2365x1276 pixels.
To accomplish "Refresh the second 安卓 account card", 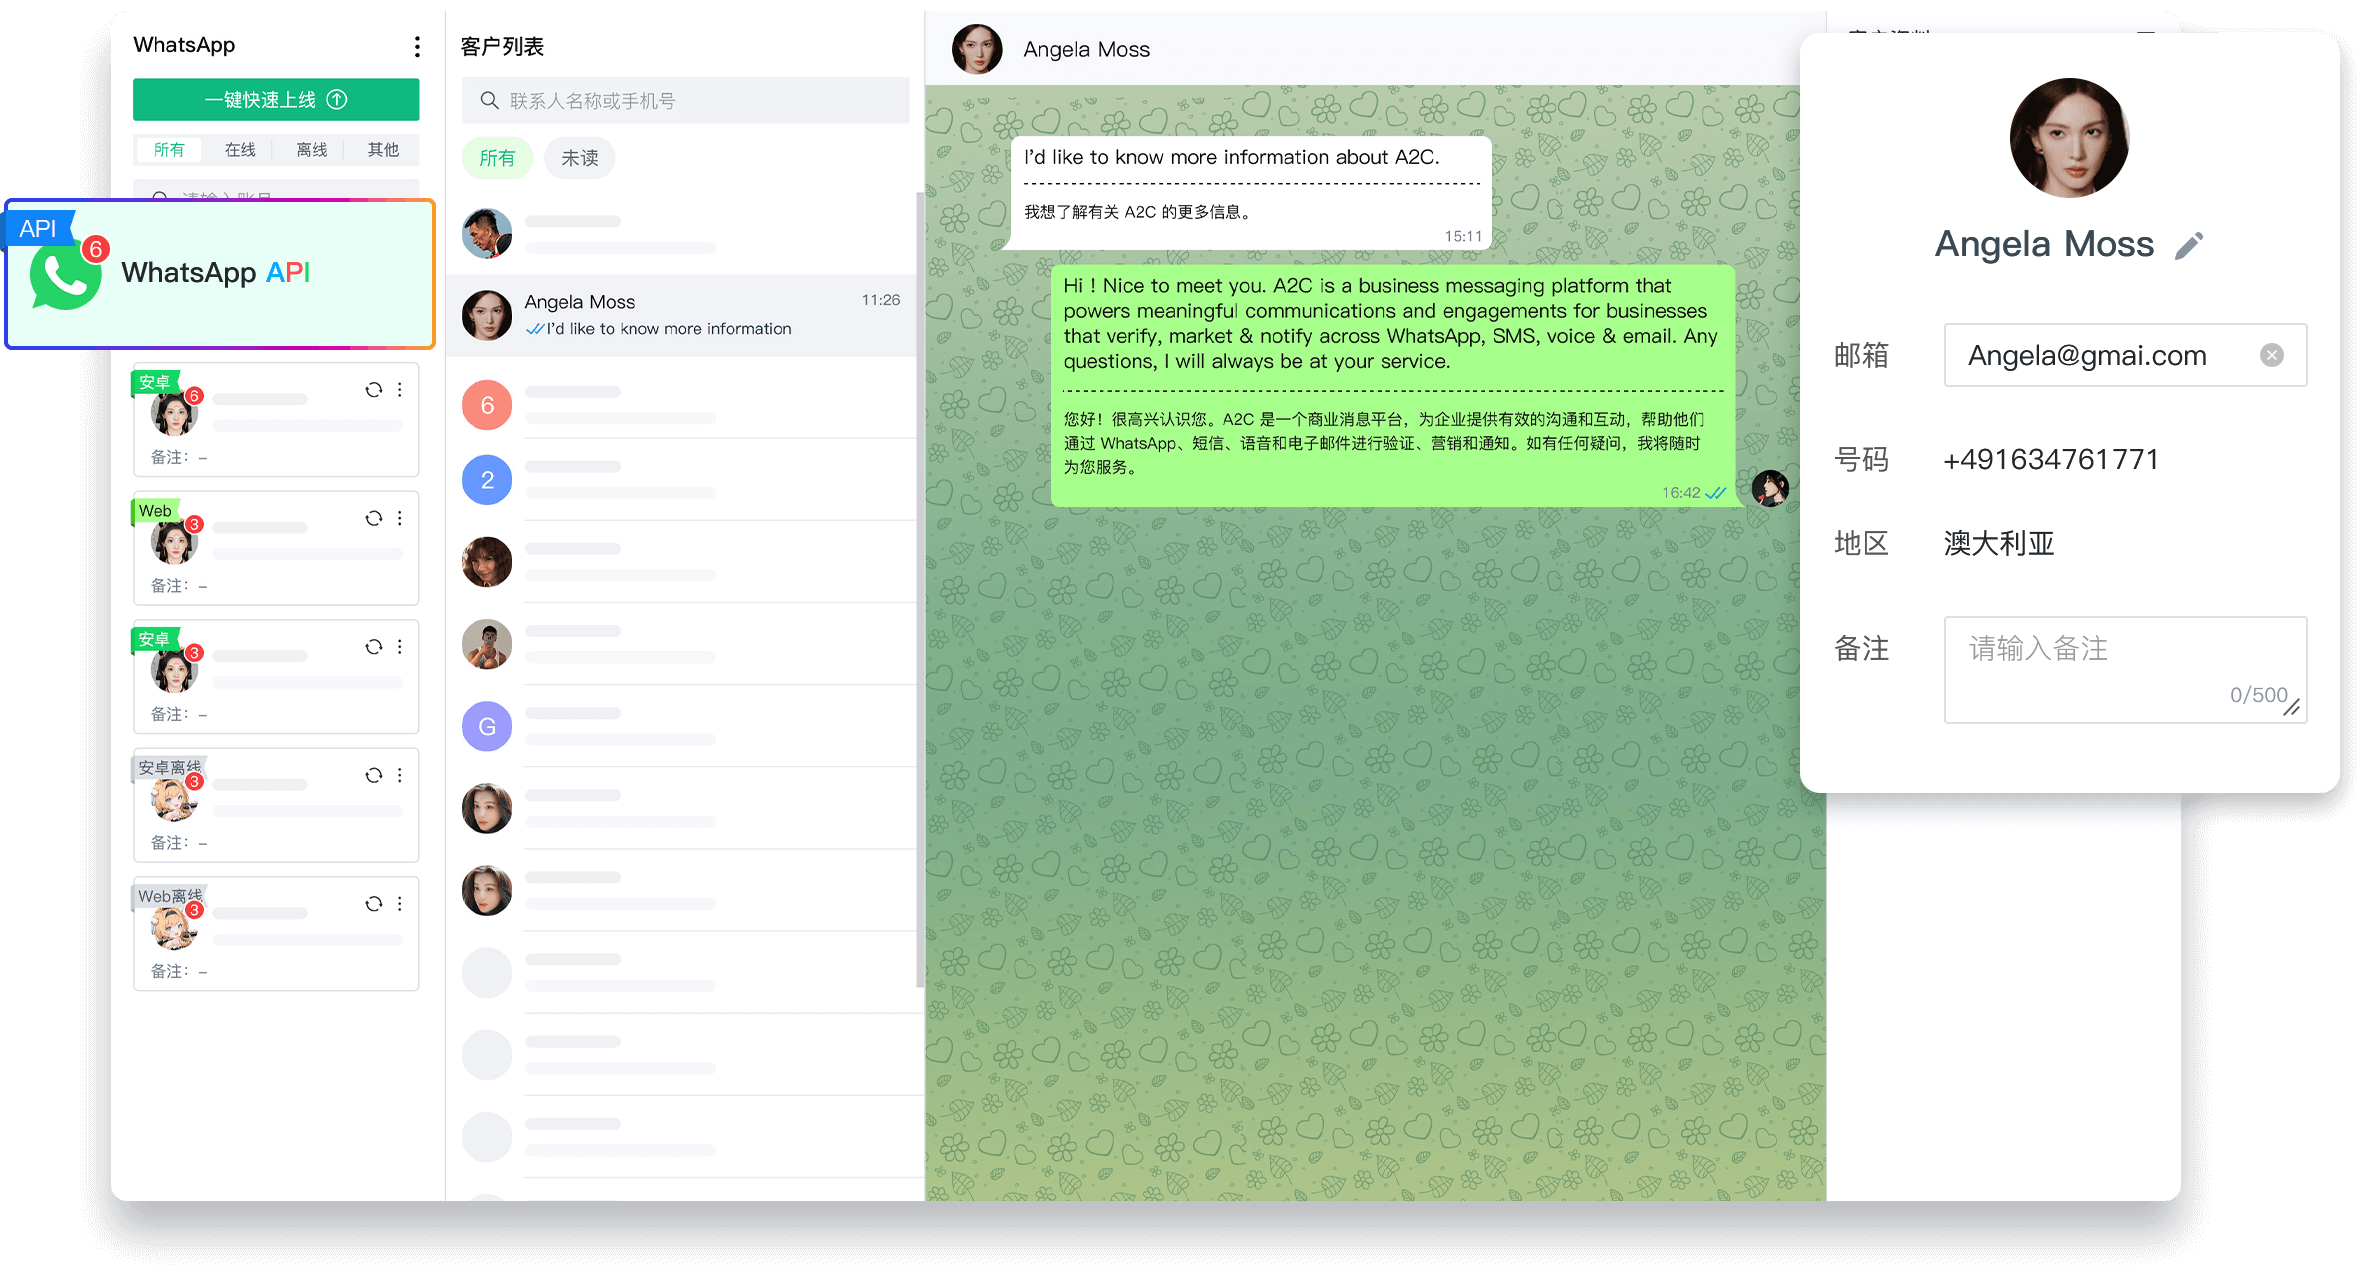I will click(374, 647).
